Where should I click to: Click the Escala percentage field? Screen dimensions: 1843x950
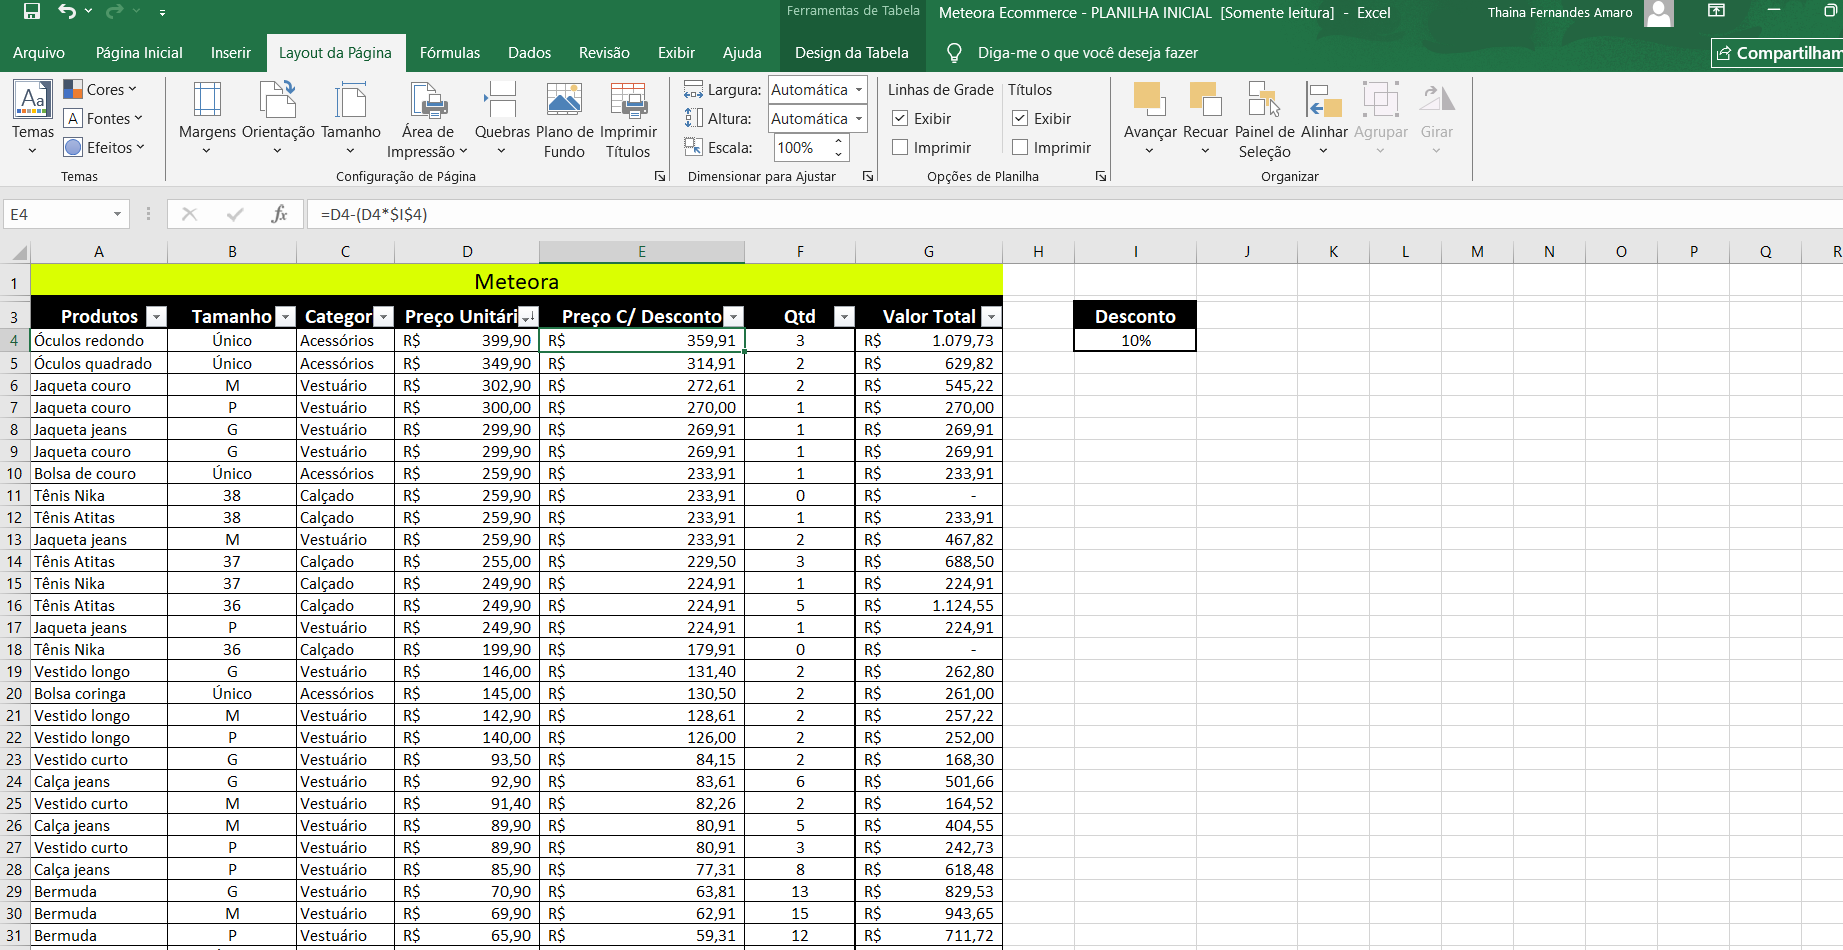pyautogui.click(x=803, y=148)
